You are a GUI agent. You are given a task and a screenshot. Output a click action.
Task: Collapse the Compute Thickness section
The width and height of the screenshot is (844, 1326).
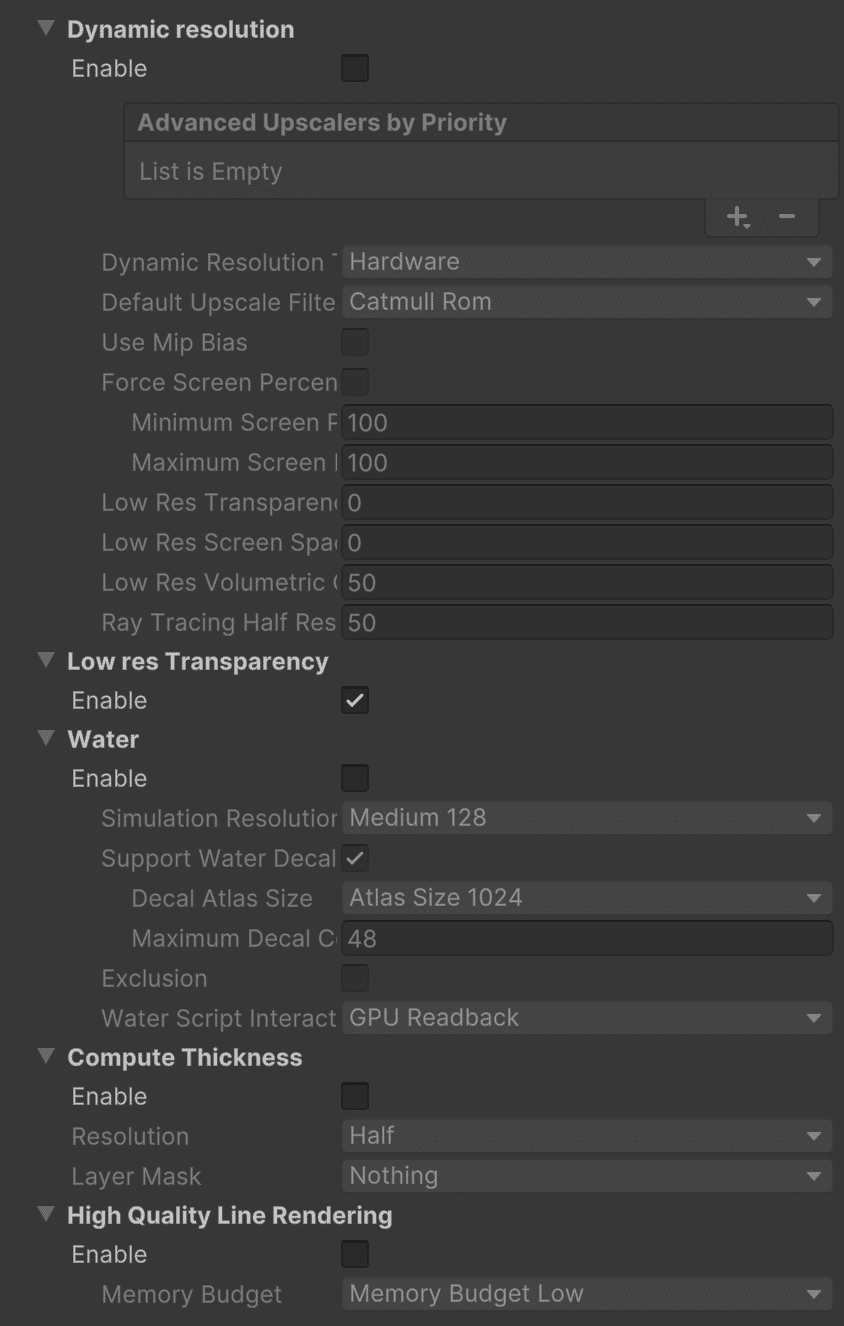click(46, 1056)
